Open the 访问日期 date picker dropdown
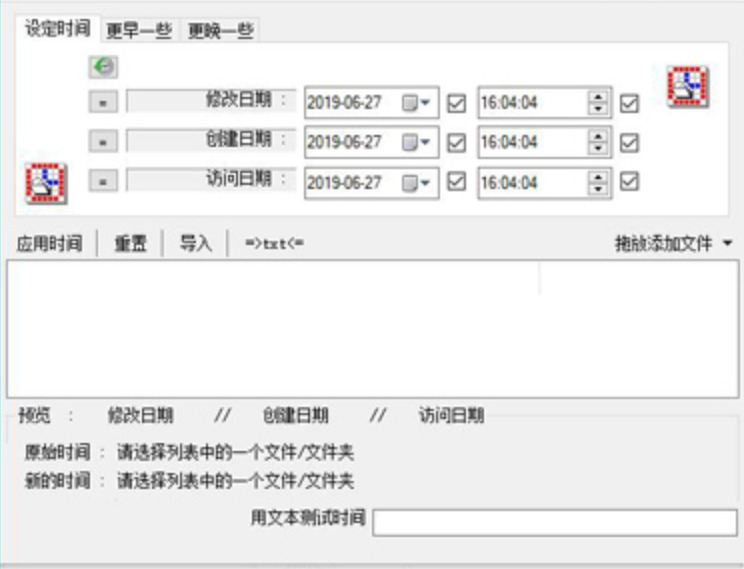Screen dimensions: 744x569 (x=416, y=183)
